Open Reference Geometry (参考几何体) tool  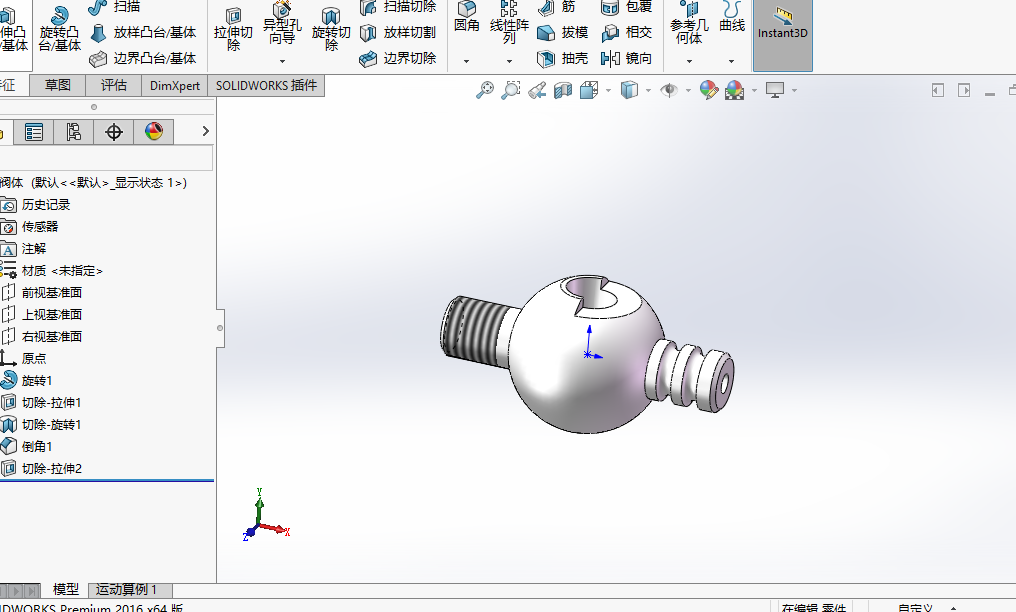689,25
